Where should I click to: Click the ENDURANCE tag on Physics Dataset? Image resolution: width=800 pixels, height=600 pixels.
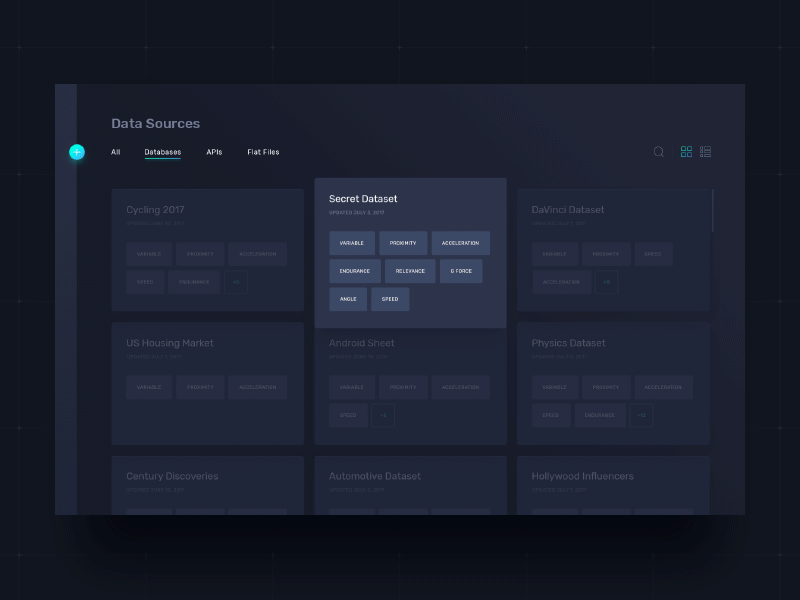(x=599, y=415)
